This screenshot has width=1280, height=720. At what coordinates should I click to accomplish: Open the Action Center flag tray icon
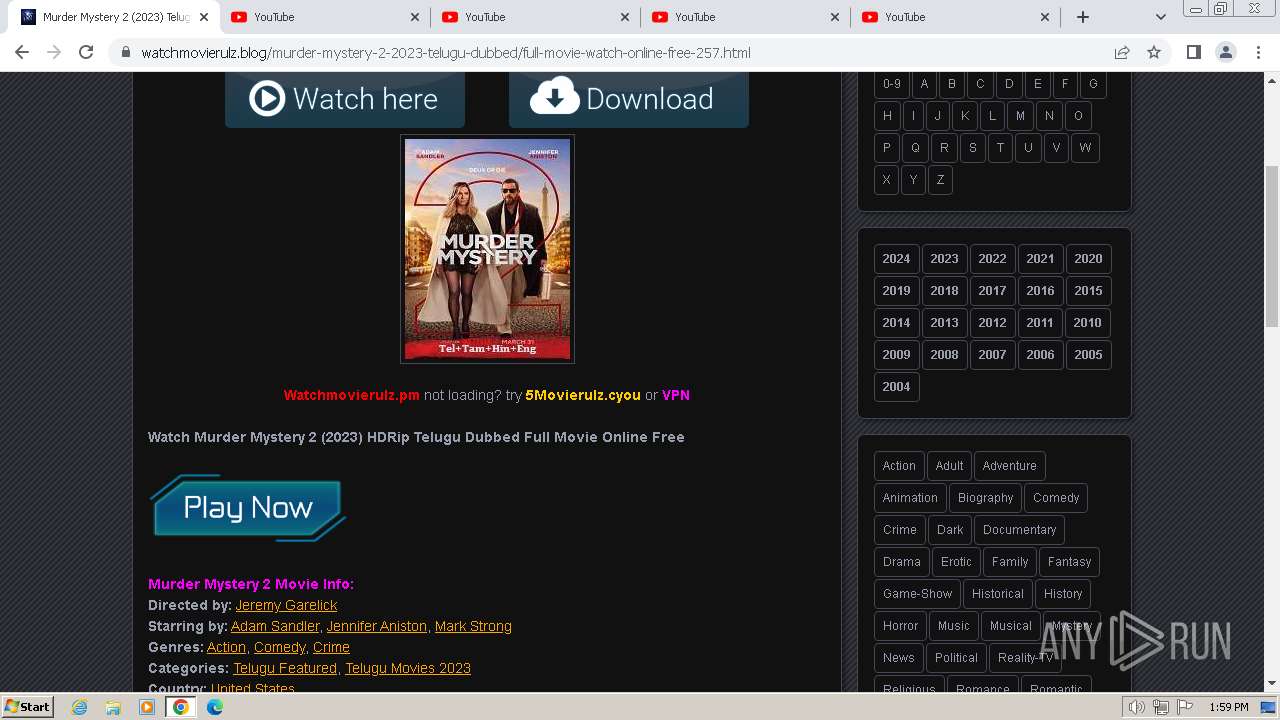(1185, 707)
